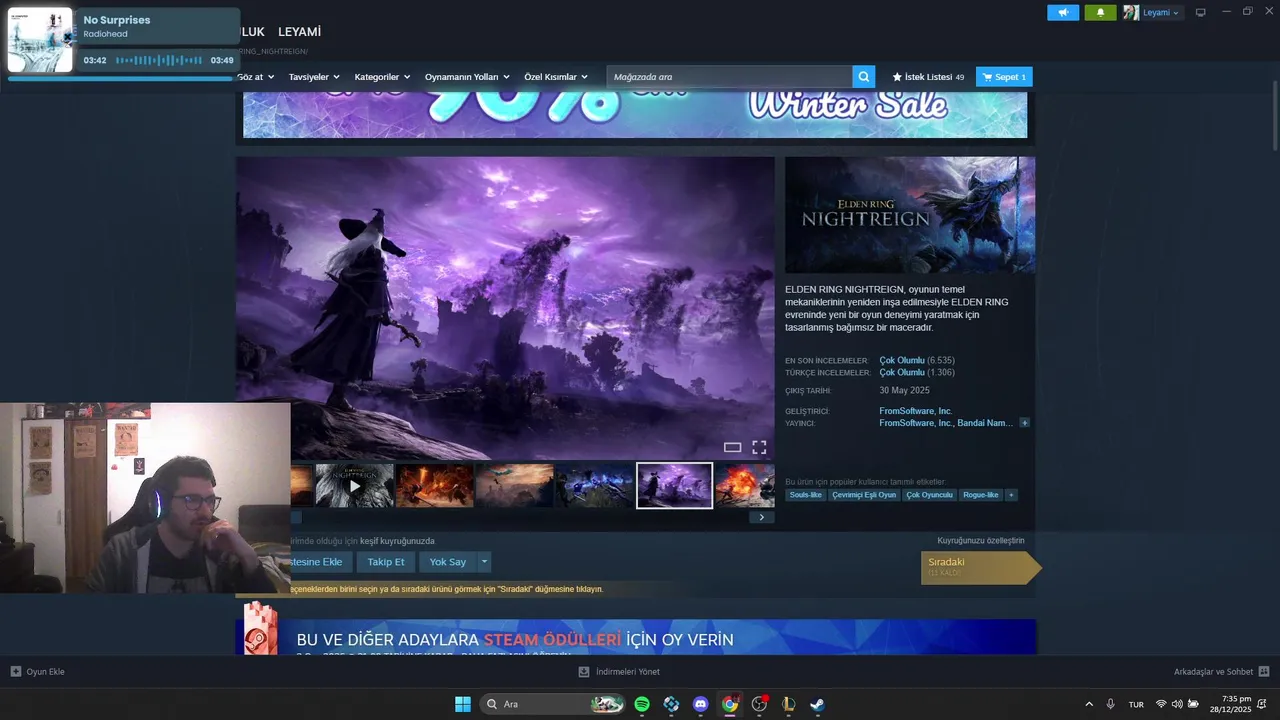Click Çok Olumlu recent reviews link
This screenshot has width=1280, height=720.
click(902, 360)
